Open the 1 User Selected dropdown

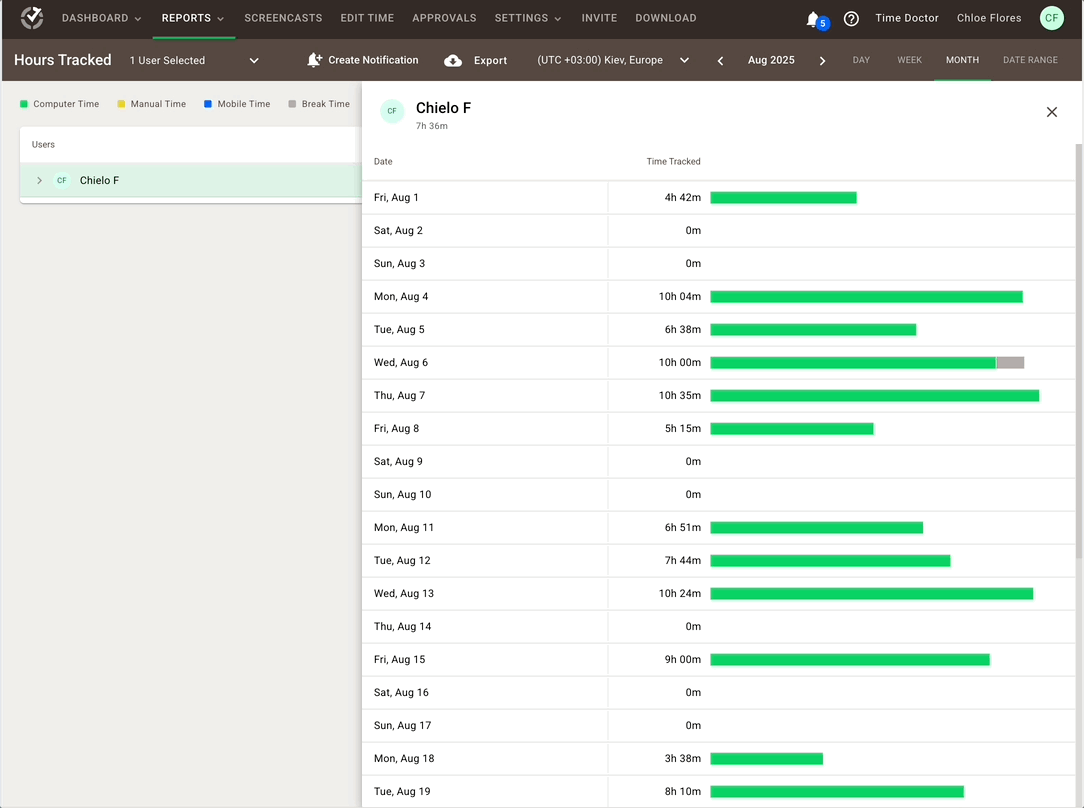pyautogui.click(x=194, y=61)
